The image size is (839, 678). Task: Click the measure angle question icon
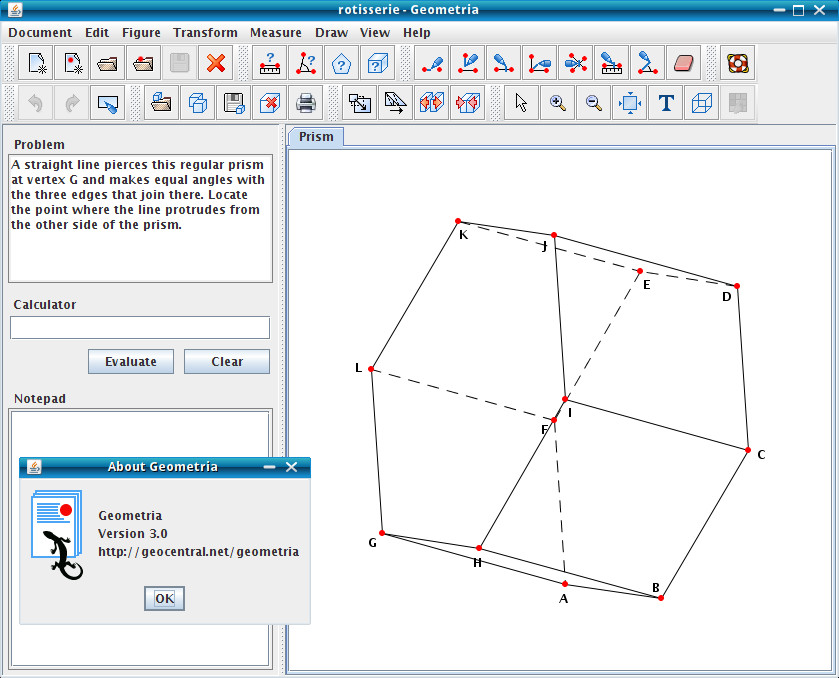pos(305,64)
